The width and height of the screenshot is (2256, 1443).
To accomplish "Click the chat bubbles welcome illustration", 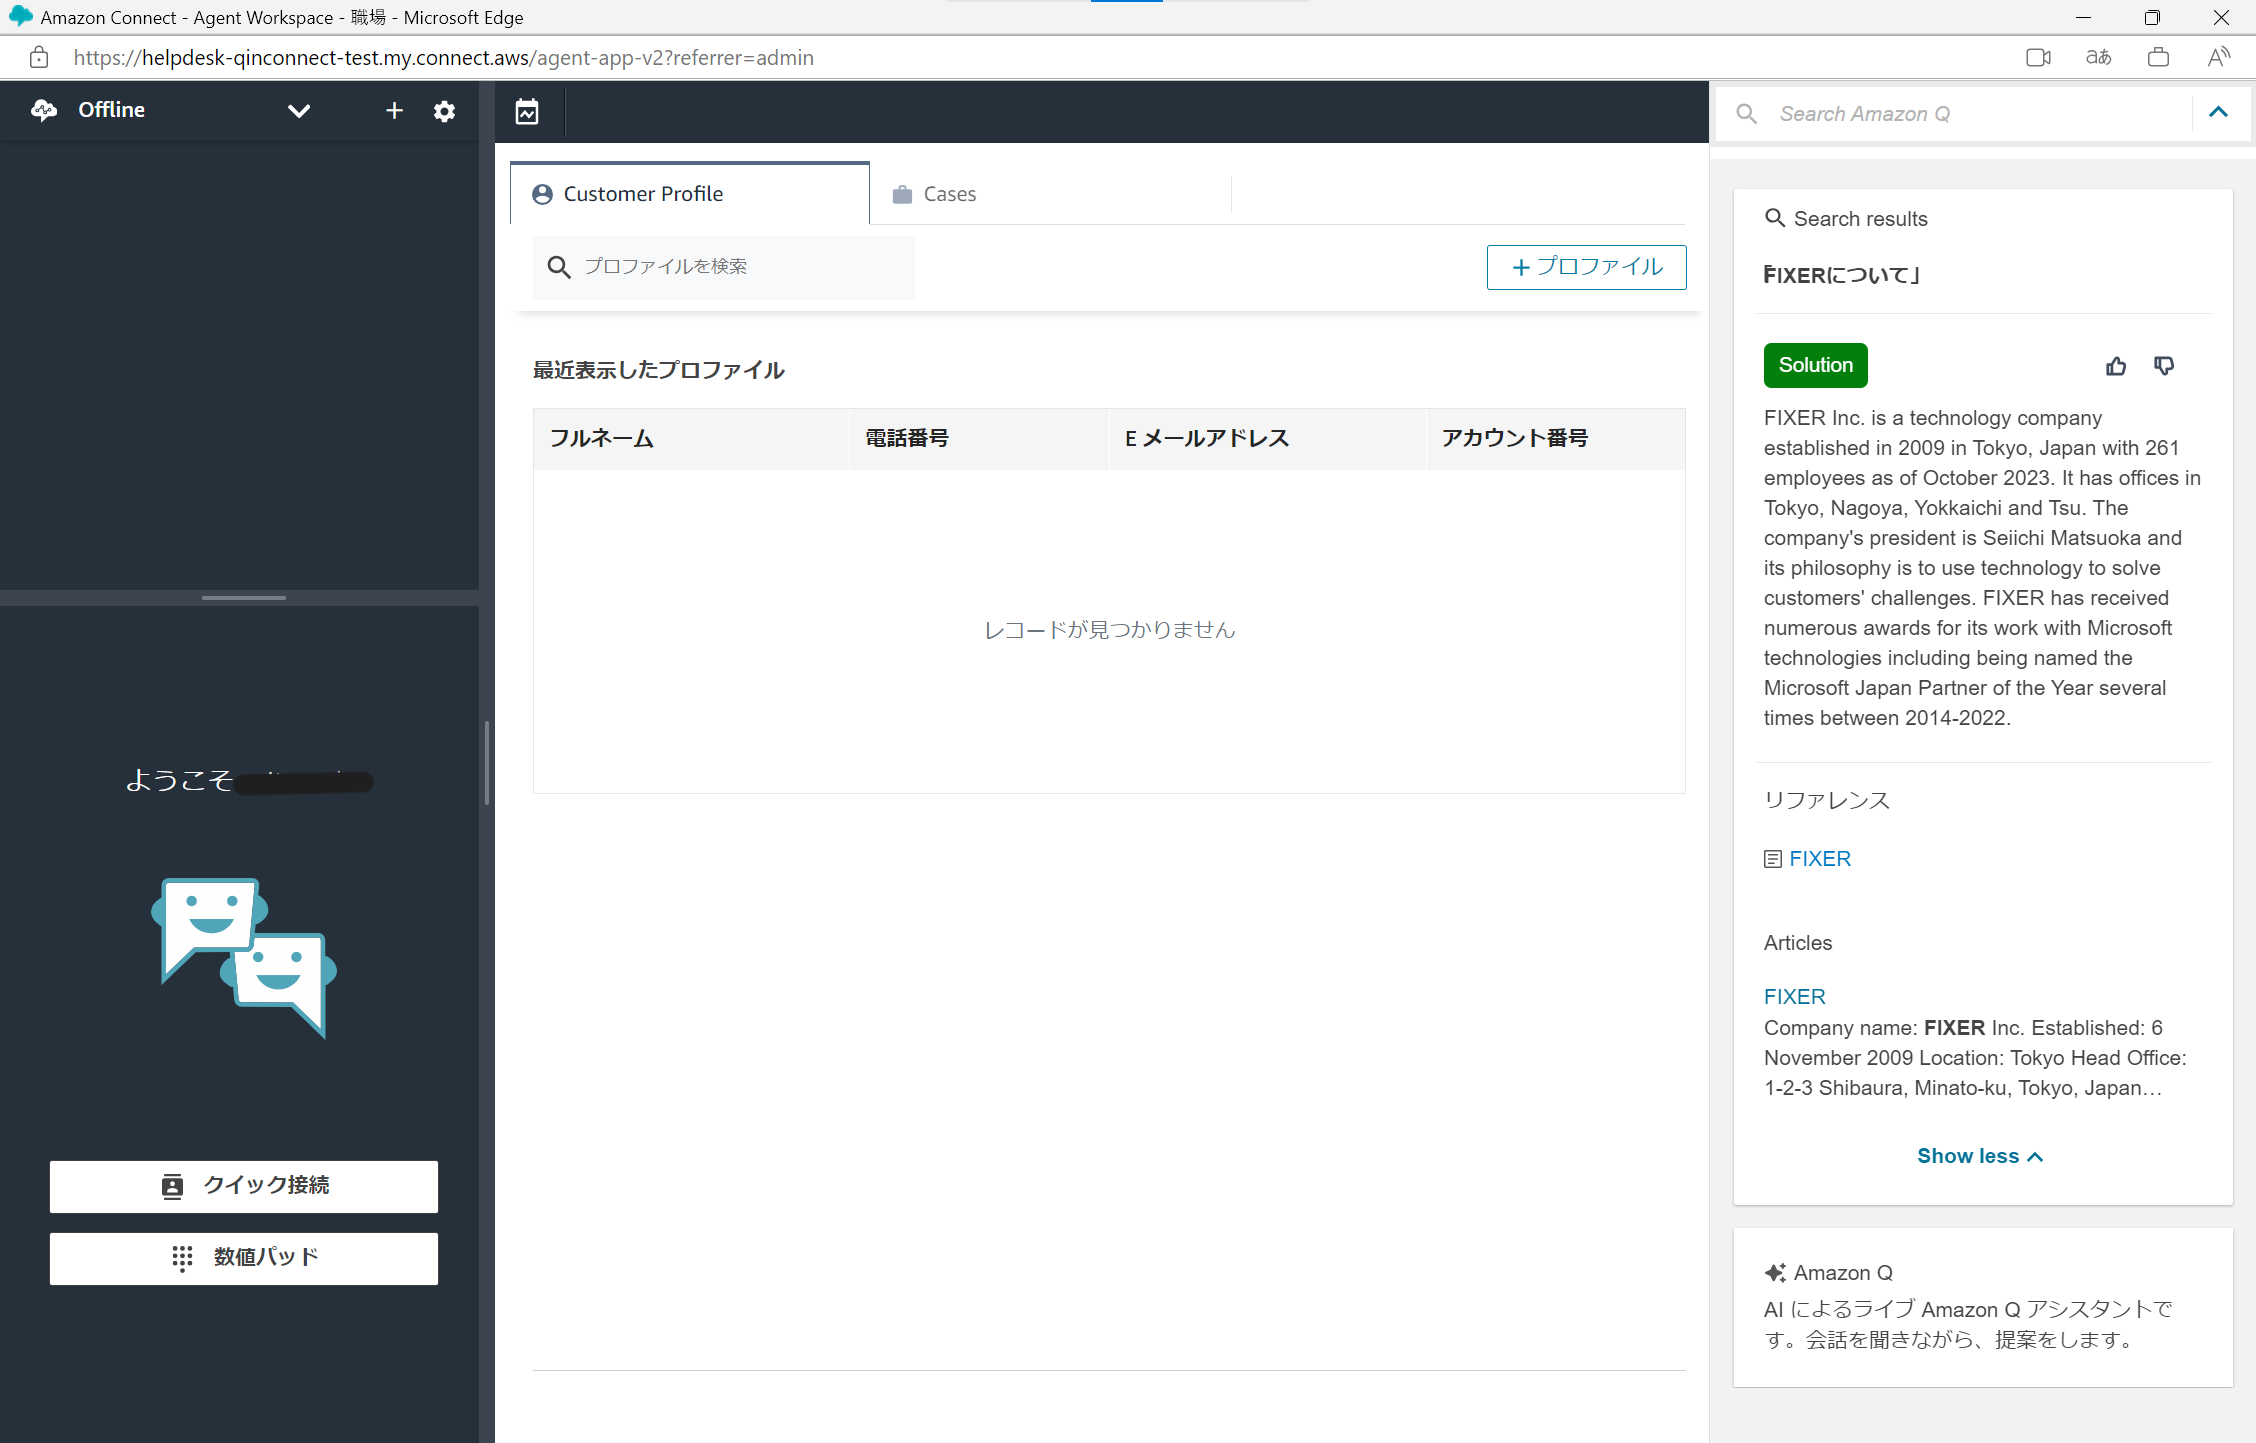I will coord(244,958).
